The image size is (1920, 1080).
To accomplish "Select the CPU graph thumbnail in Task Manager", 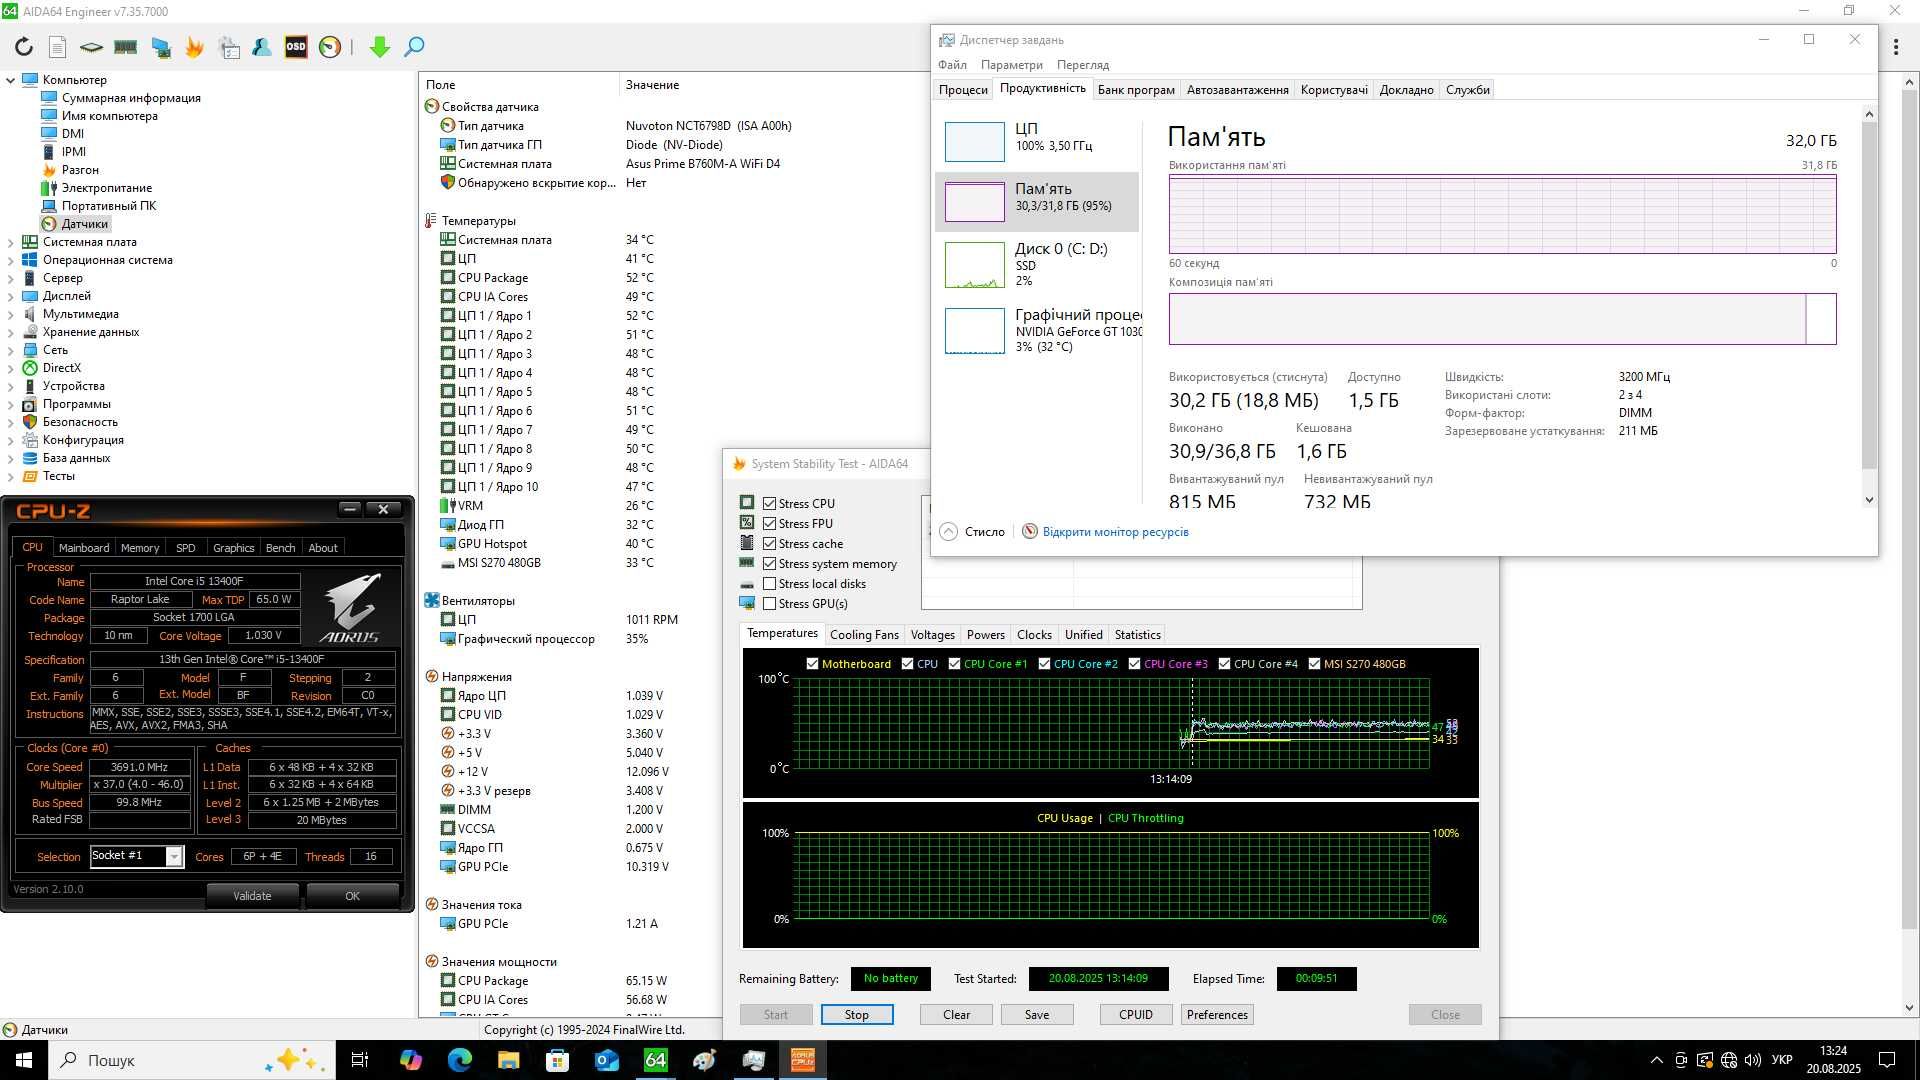I will [975, 142].
